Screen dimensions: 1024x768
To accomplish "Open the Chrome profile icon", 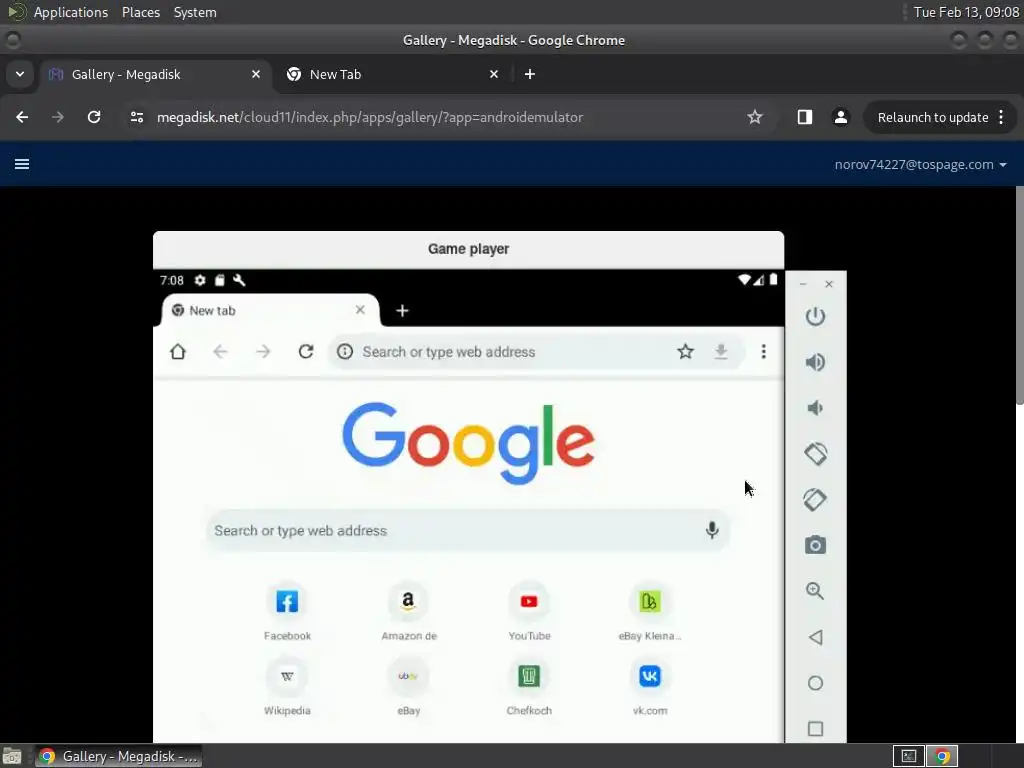I will click(x=840, y=118).
